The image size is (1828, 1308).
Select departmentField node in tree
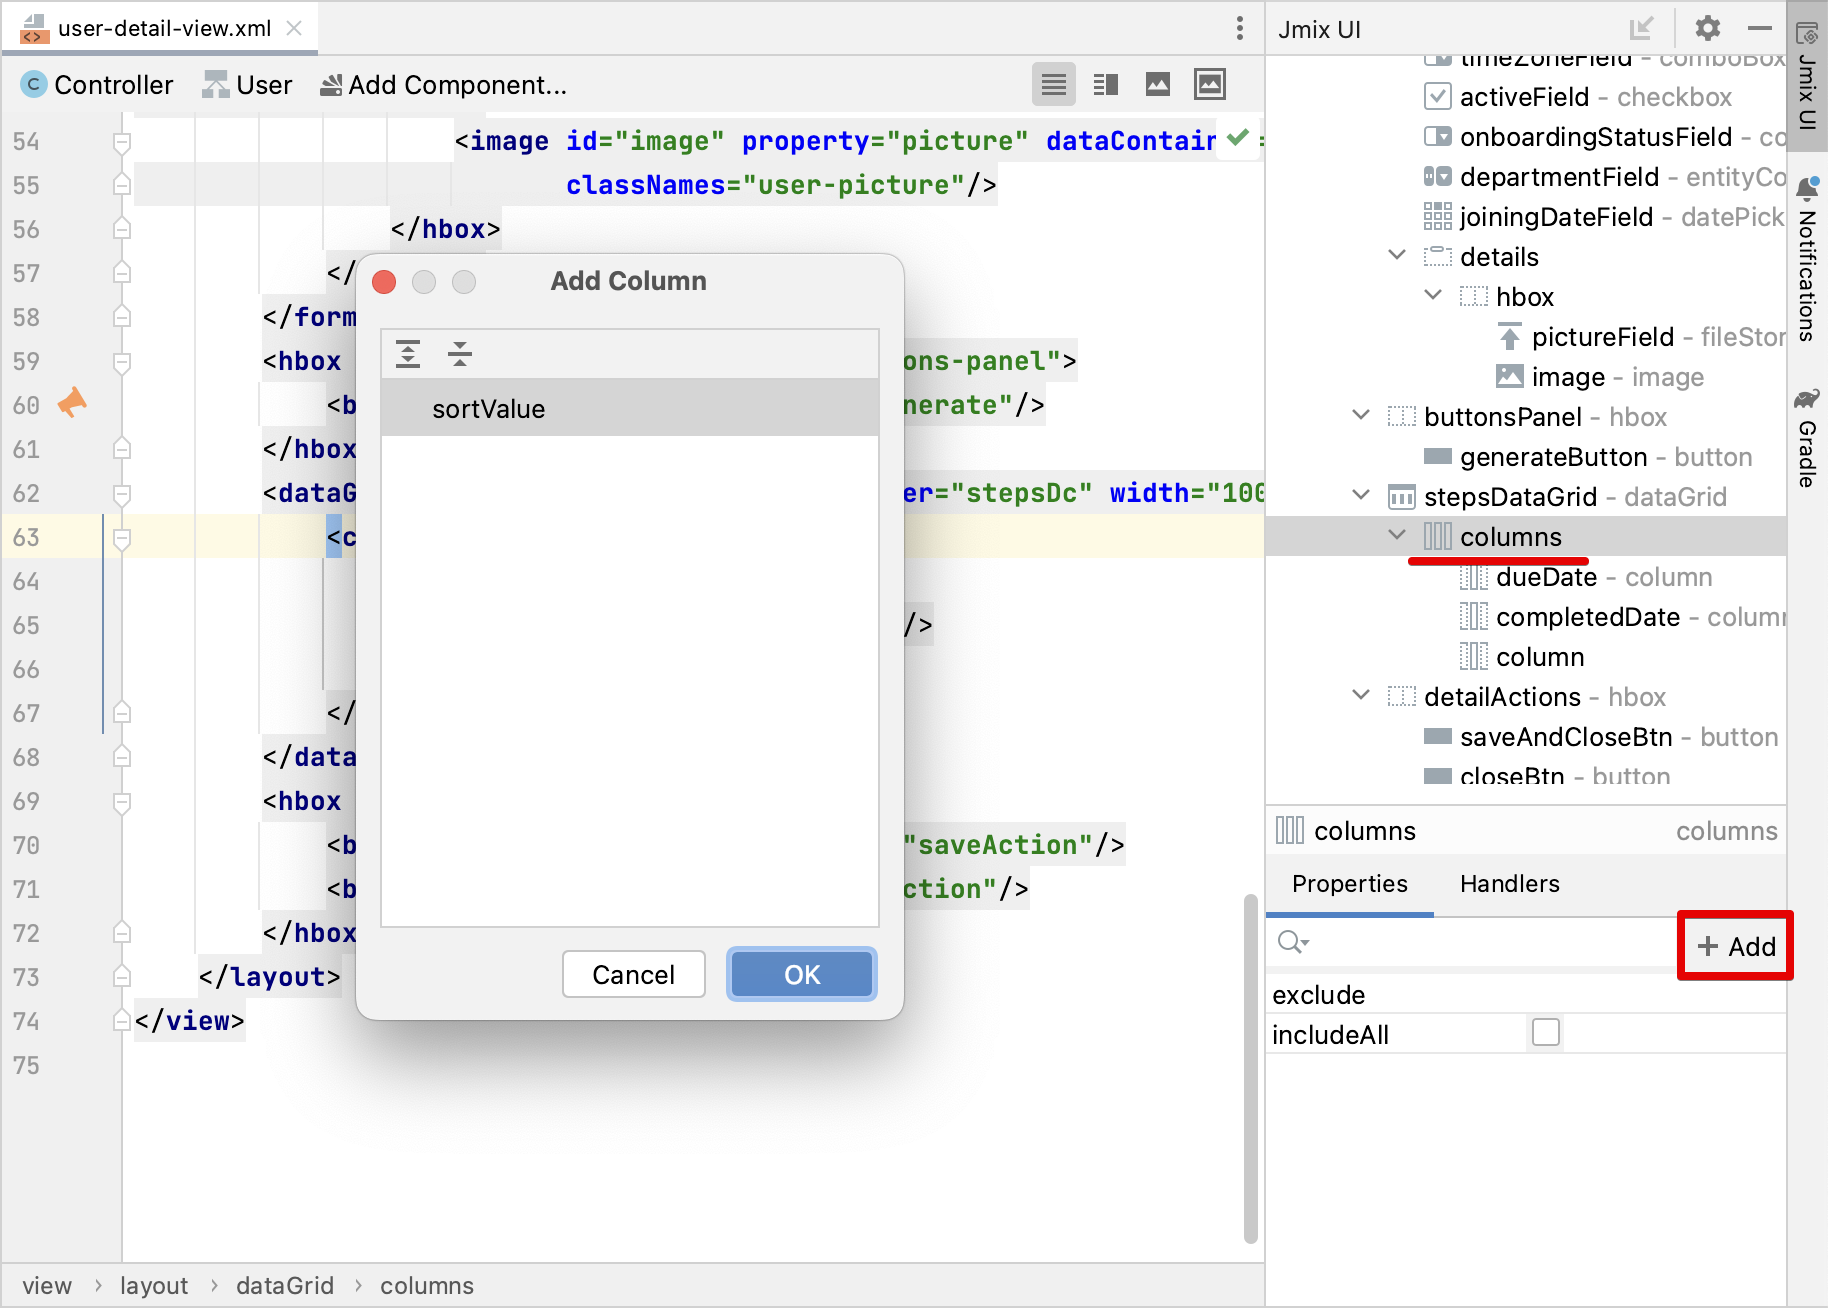(1603, 177)
